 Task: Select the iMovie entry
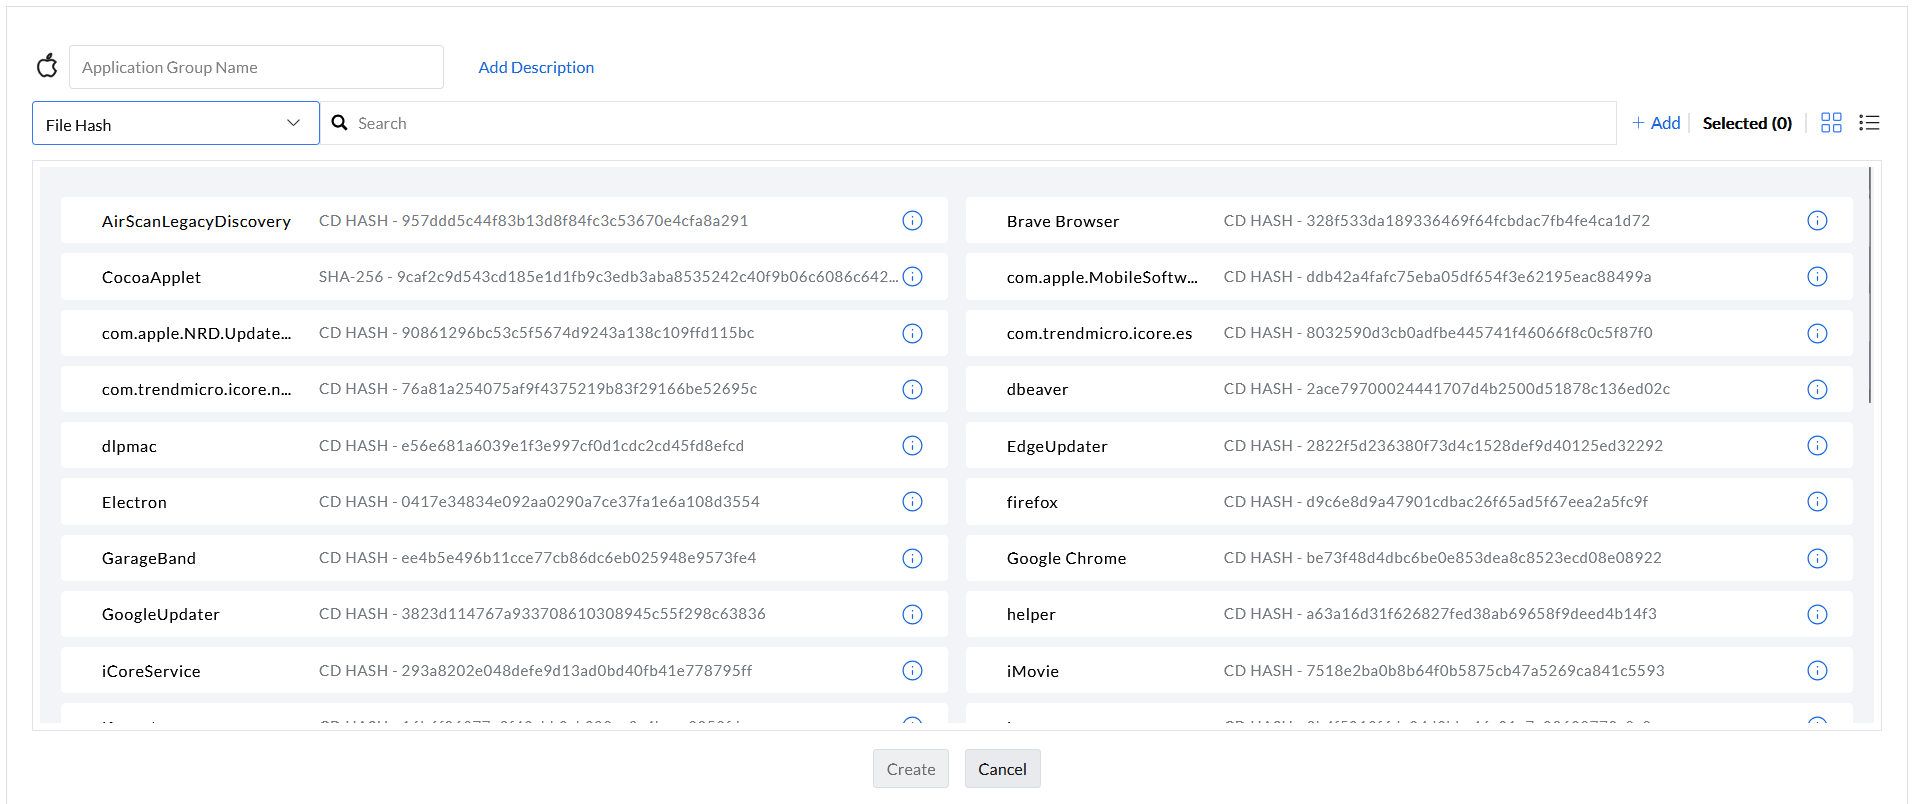click(x=1409, y=671)
